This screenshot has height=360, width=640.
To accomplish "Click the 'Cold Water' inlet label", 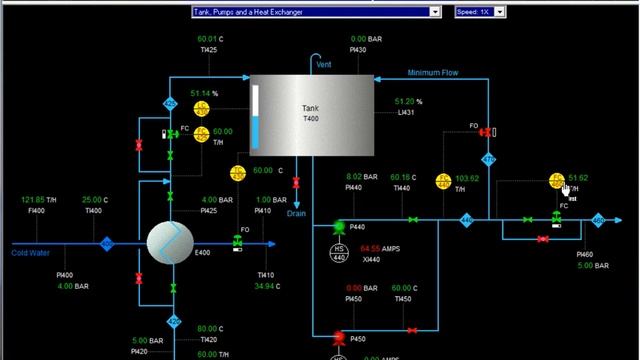I will click(x=30, y=253).
